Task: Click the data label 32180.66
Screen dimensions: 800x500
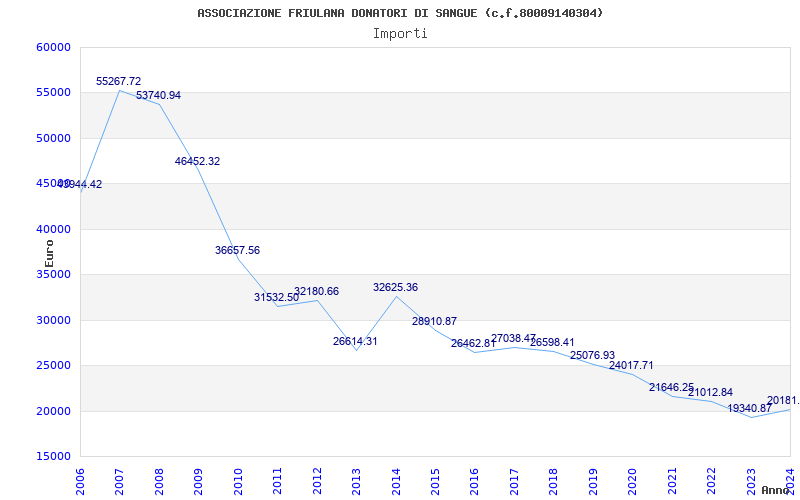Action: pyautogui.click(x=316, y=292)
